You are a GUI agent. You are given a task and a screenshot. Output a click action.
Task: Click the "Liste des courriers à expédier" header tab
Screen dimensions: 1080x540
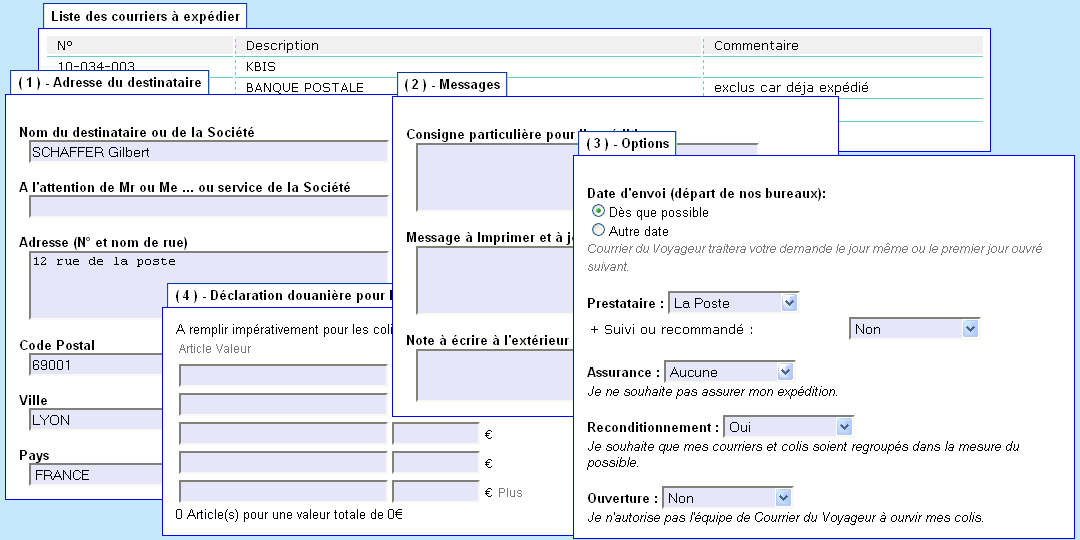click(x=145, y=17)
